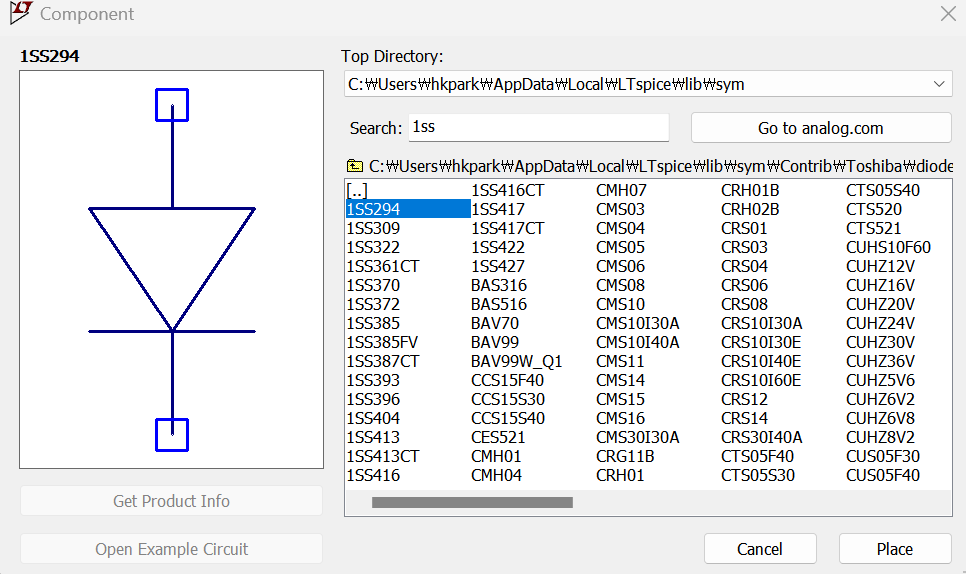The width and height of the screenshot is (966, 574).
Task: Select the 1SS427 entry
Action: pyautogui.click(x=498, y=267)
